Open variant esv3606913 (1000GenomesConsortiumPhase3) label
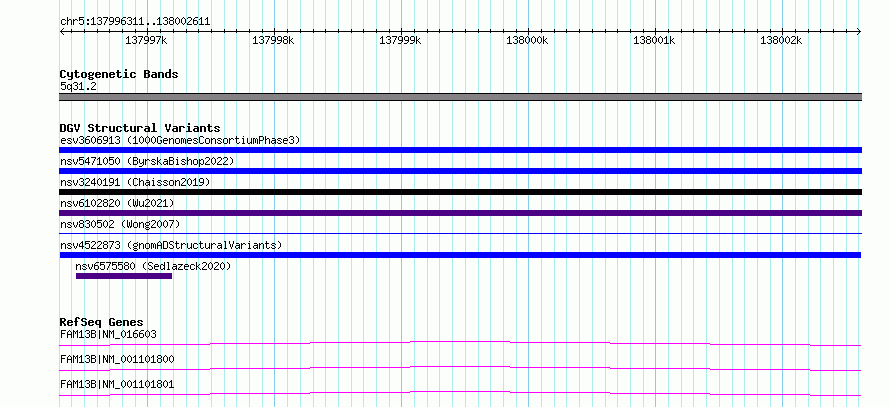890x407 pixels. [x=180, y=140]
